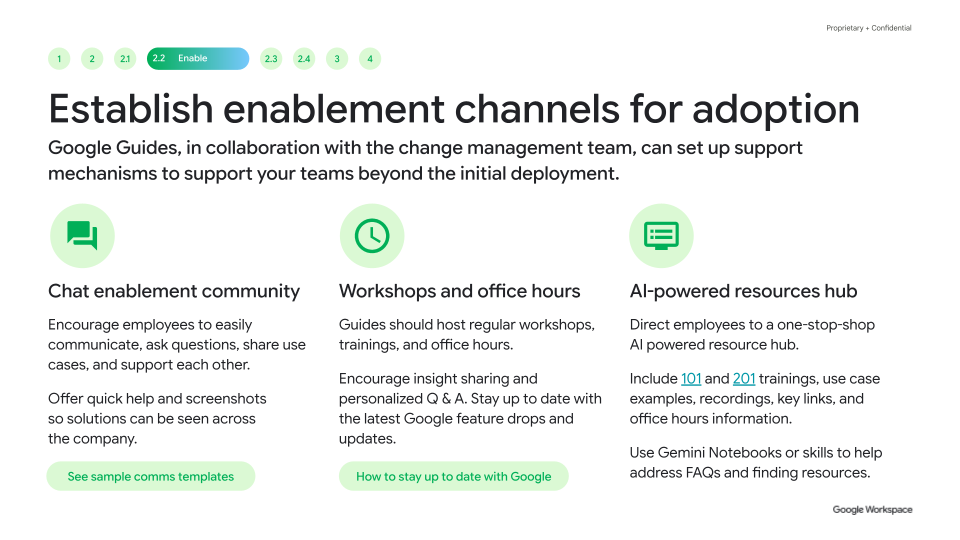Click the Offer quick help and screenshots paragraph
960x540 pixels.
157,419
